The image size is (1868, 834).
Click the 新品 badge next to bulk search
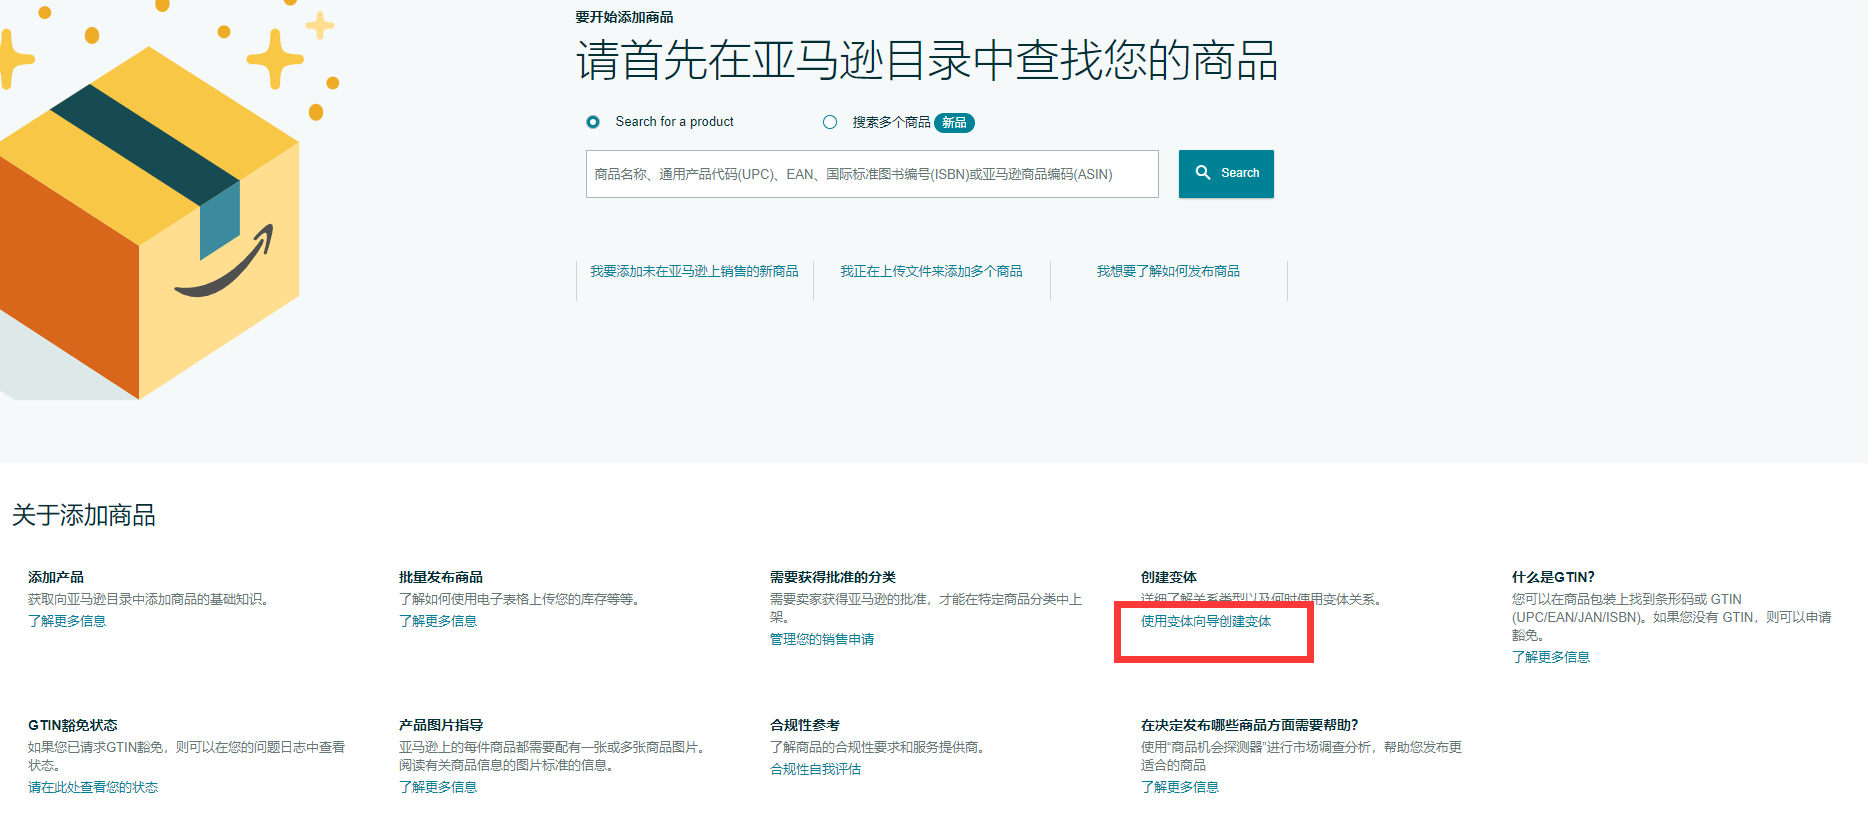tap(954, 123)
